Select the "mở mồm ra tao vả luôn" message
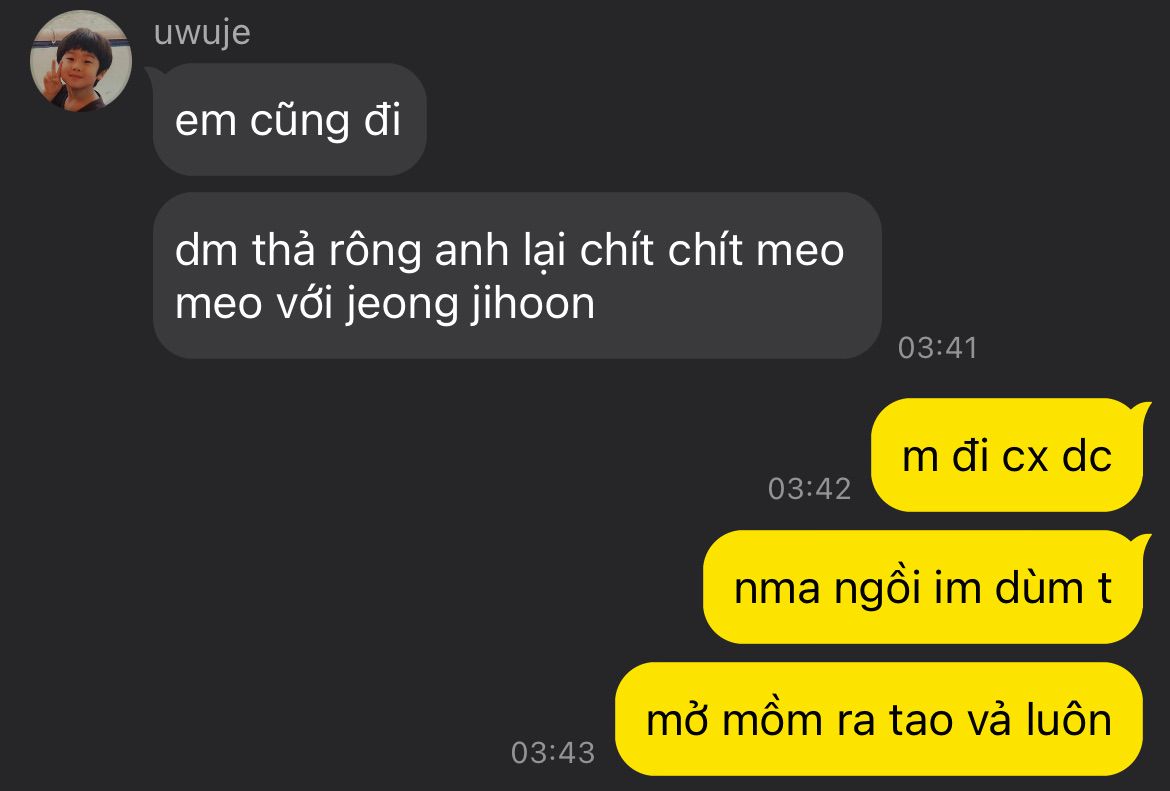 click(x=879, y=719)
